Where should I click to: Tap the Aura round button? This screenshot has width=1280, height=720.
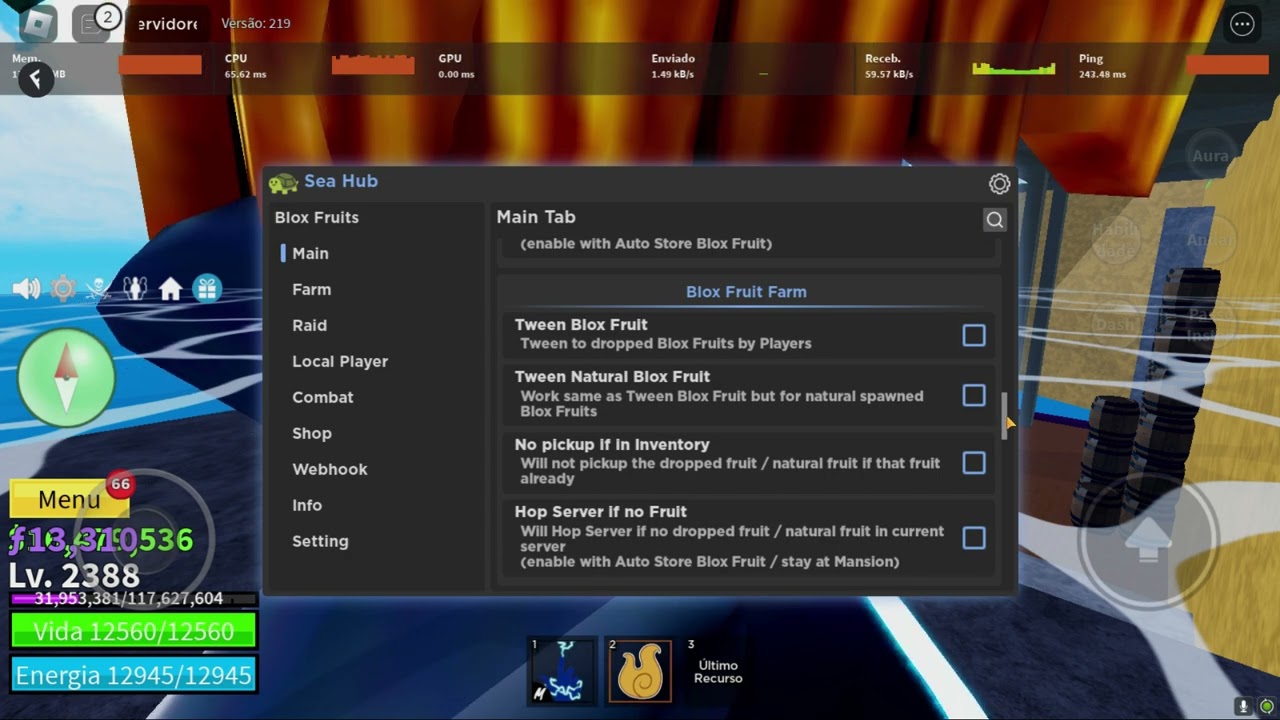1210,157
